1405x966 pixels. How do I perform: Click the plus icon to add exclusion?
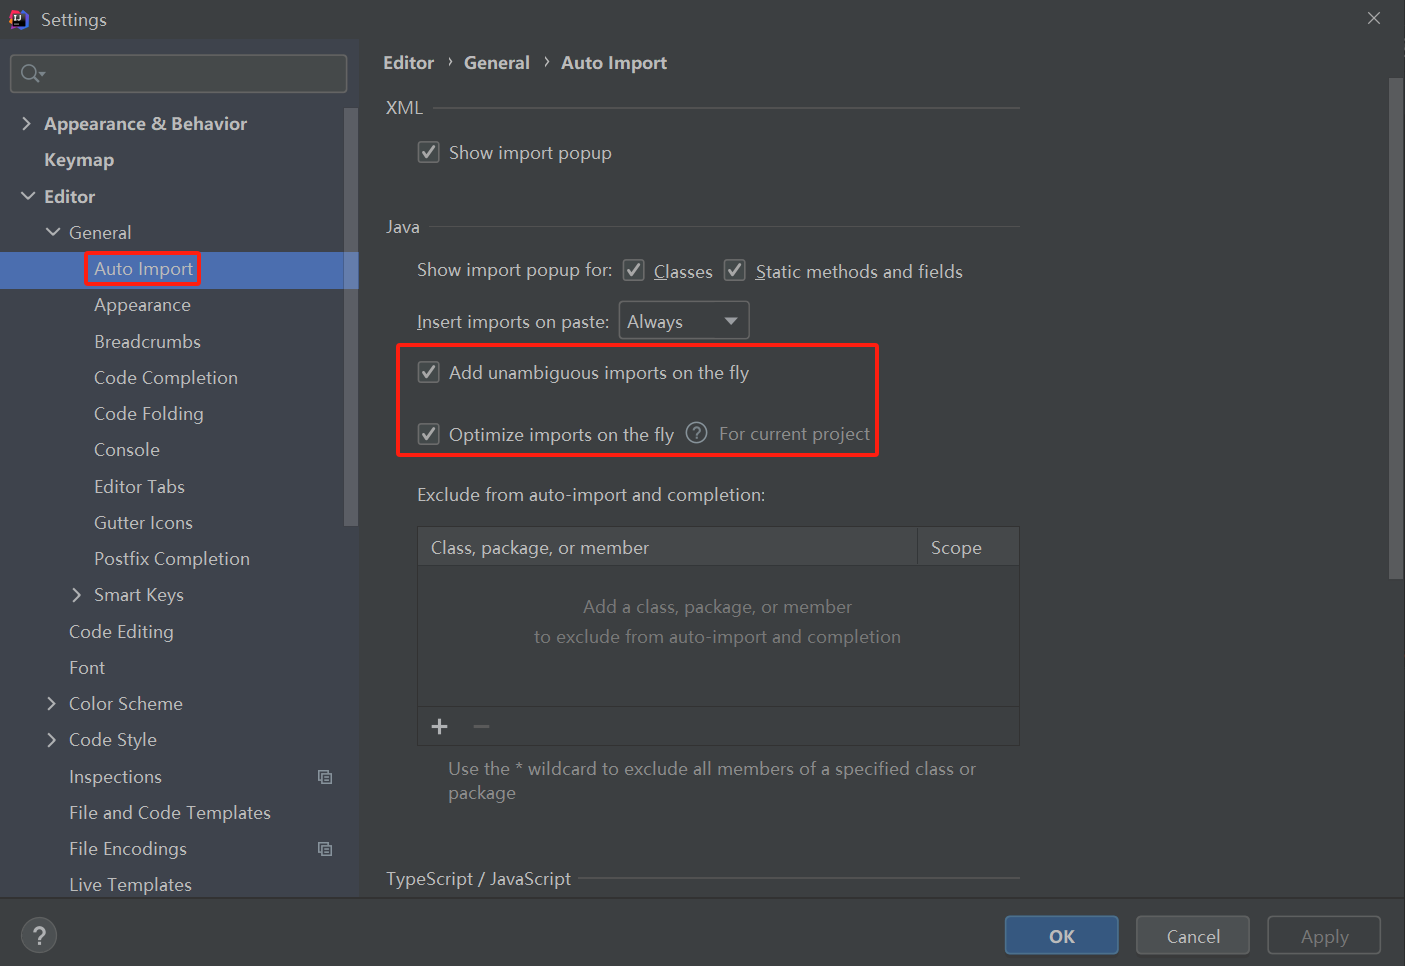click(x=439, y=727)
